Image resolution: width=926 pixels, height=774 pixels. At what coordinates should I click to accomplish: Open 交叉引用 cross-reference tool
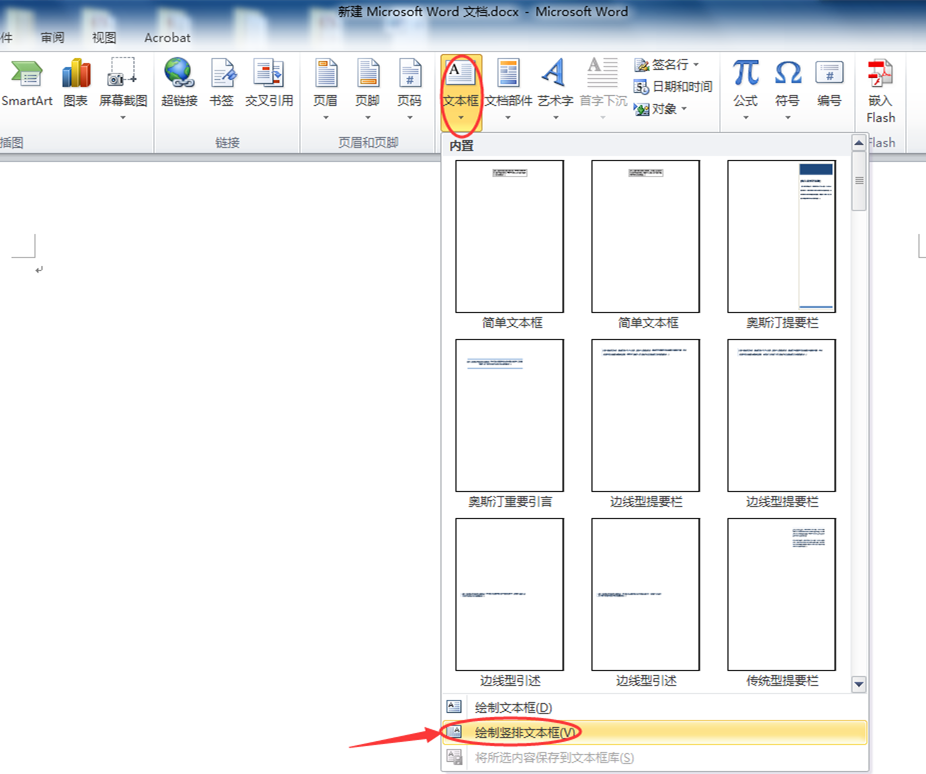pyautogui.click(x=269, y=83)
